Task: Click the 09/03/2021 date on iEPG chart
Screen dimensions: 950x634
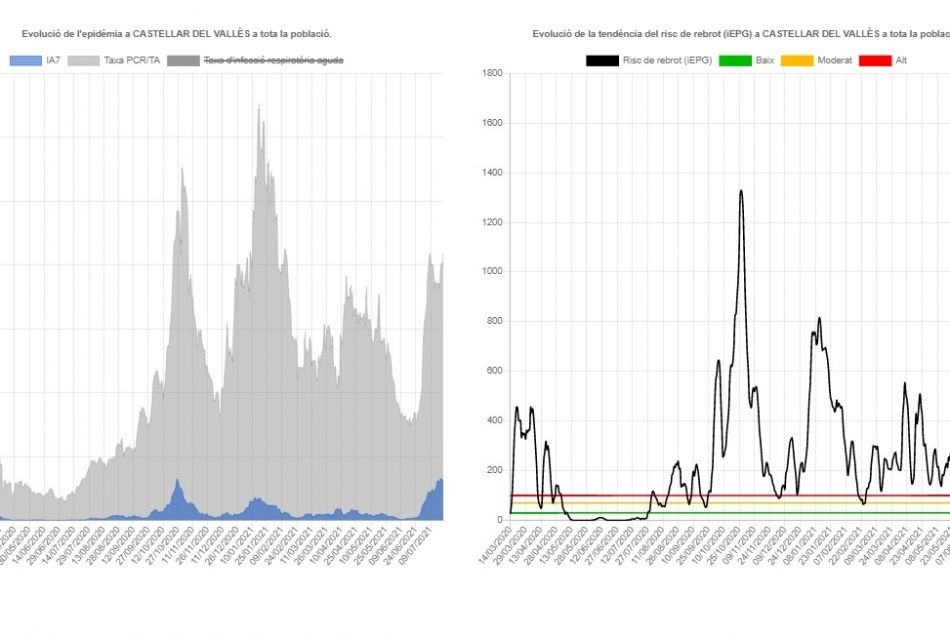Action: (x=860, y=544)
